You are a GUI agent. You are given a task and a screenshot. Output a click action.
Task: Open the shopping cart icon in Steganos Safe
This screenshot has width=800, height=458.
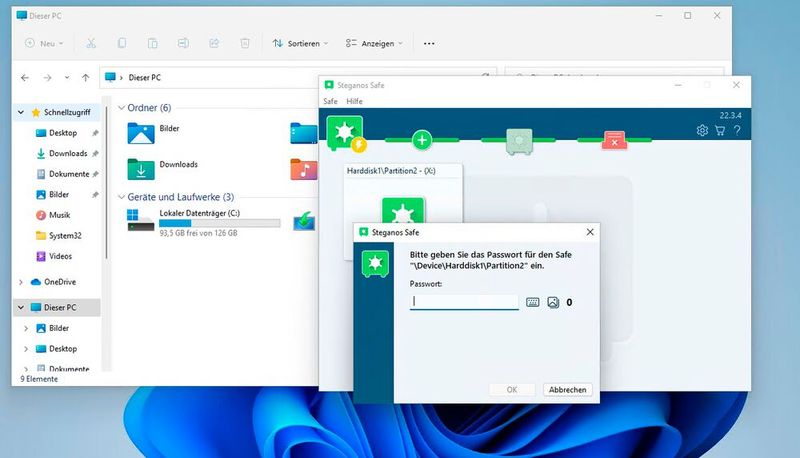pyautogui.click(x=720, y=131)
